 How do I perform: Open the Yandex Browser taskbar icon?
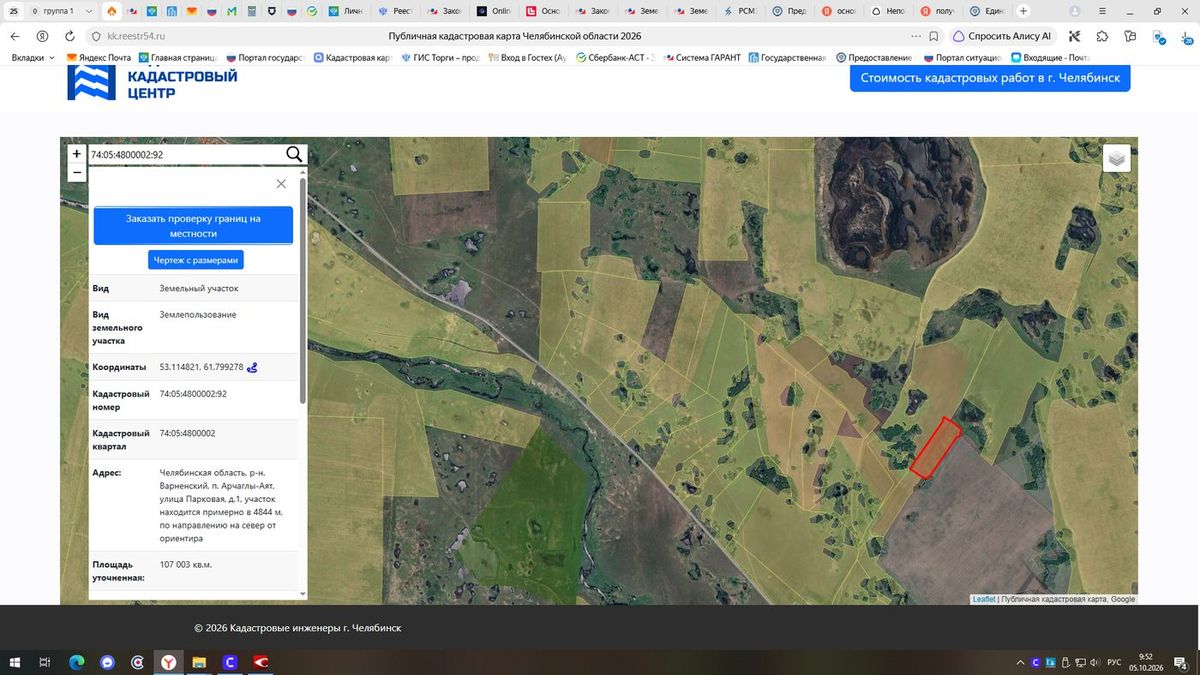[x=167, y=662]
